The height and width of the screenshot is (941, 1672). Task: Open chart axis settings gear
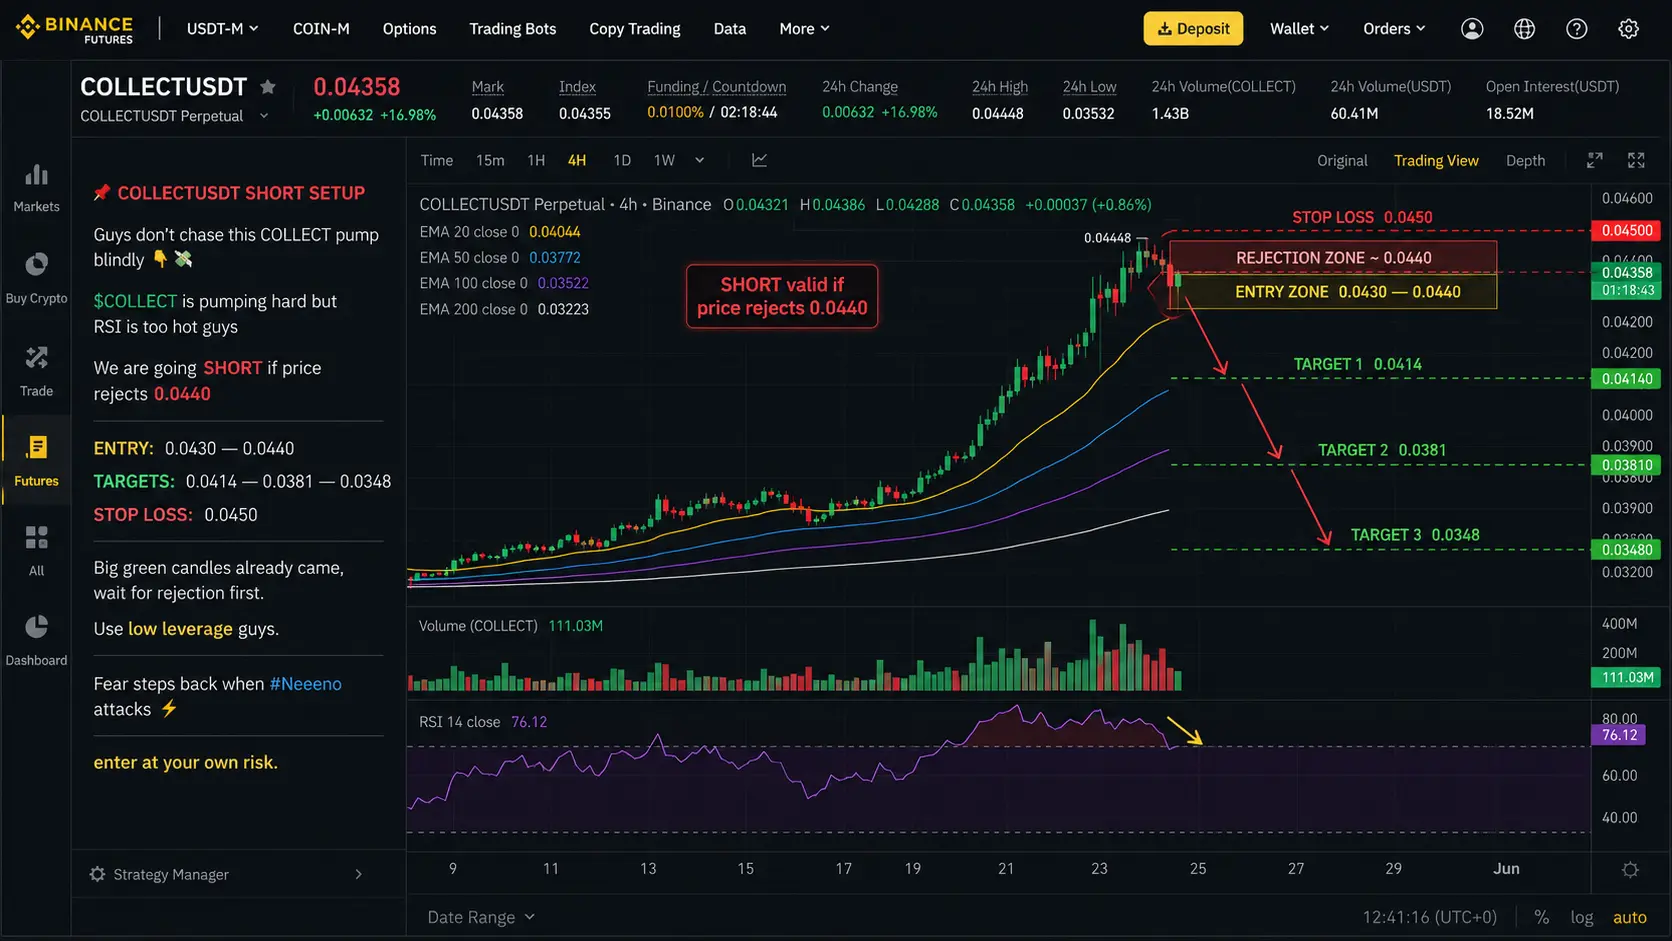point(1630,869)
